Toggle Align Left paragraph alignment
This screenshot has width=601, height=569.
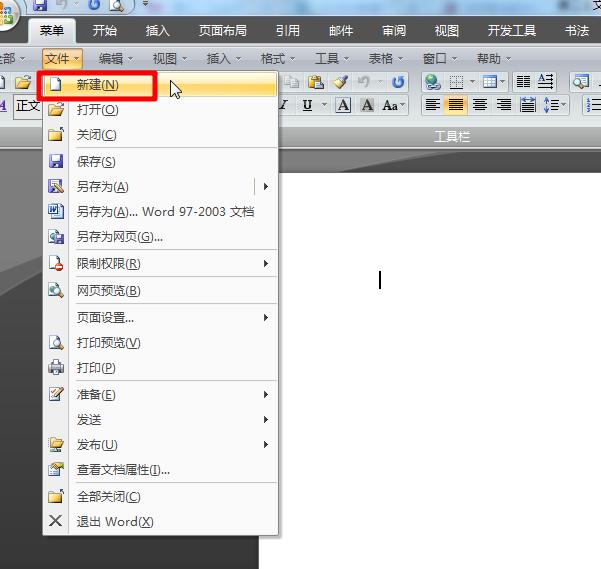(432, 105)
